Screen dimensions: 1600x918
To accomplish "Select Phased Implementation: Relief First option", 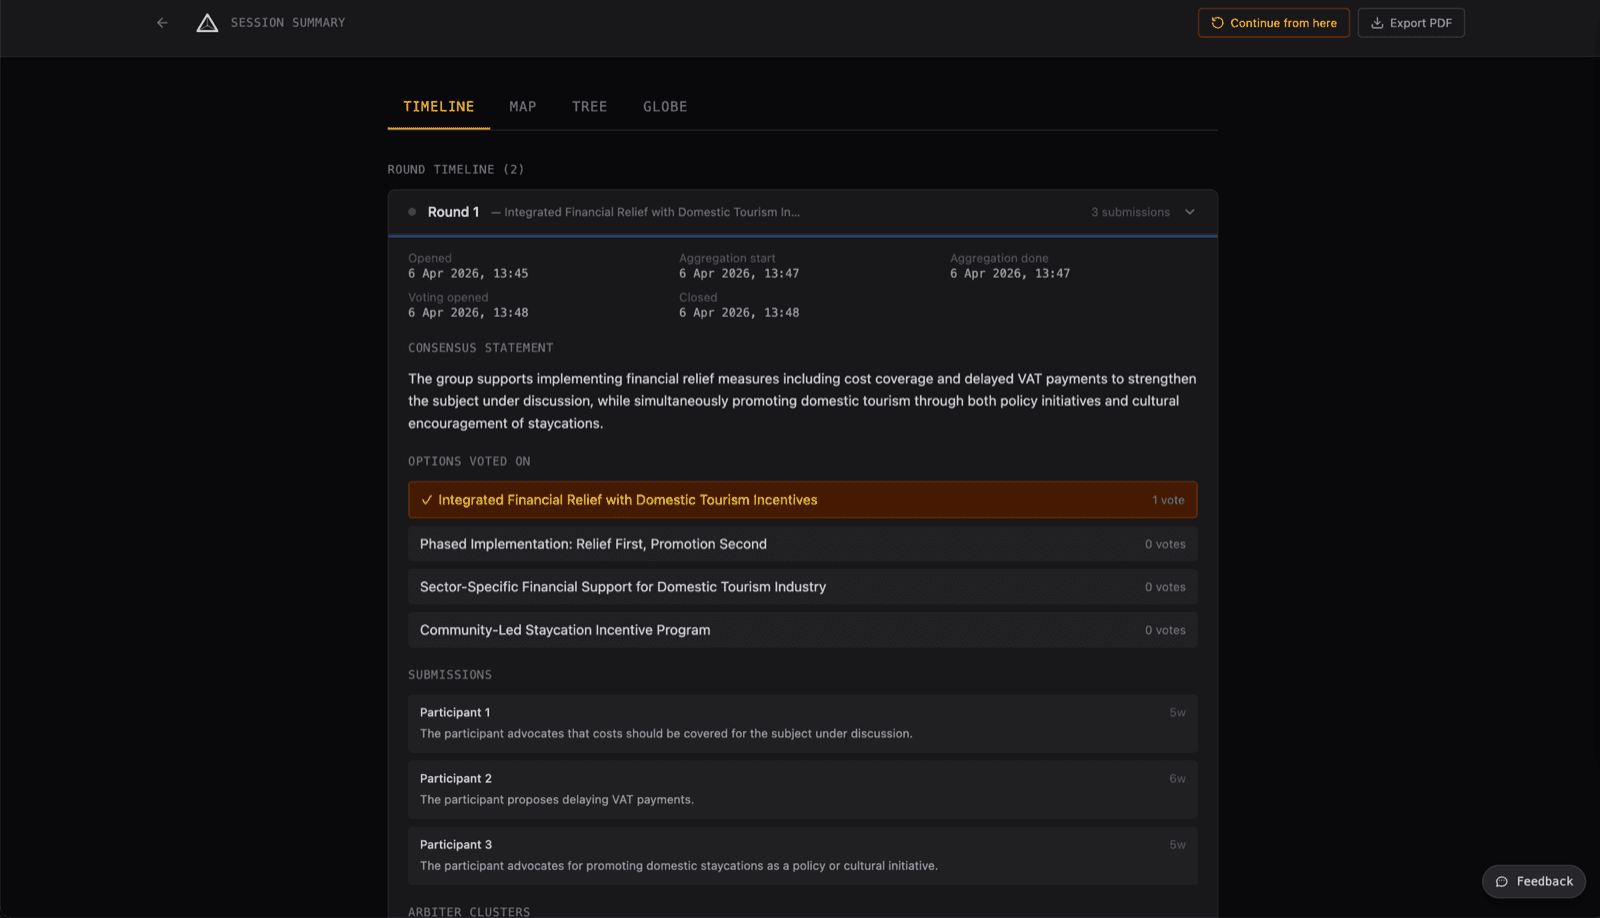I will [x=802, y=544].
